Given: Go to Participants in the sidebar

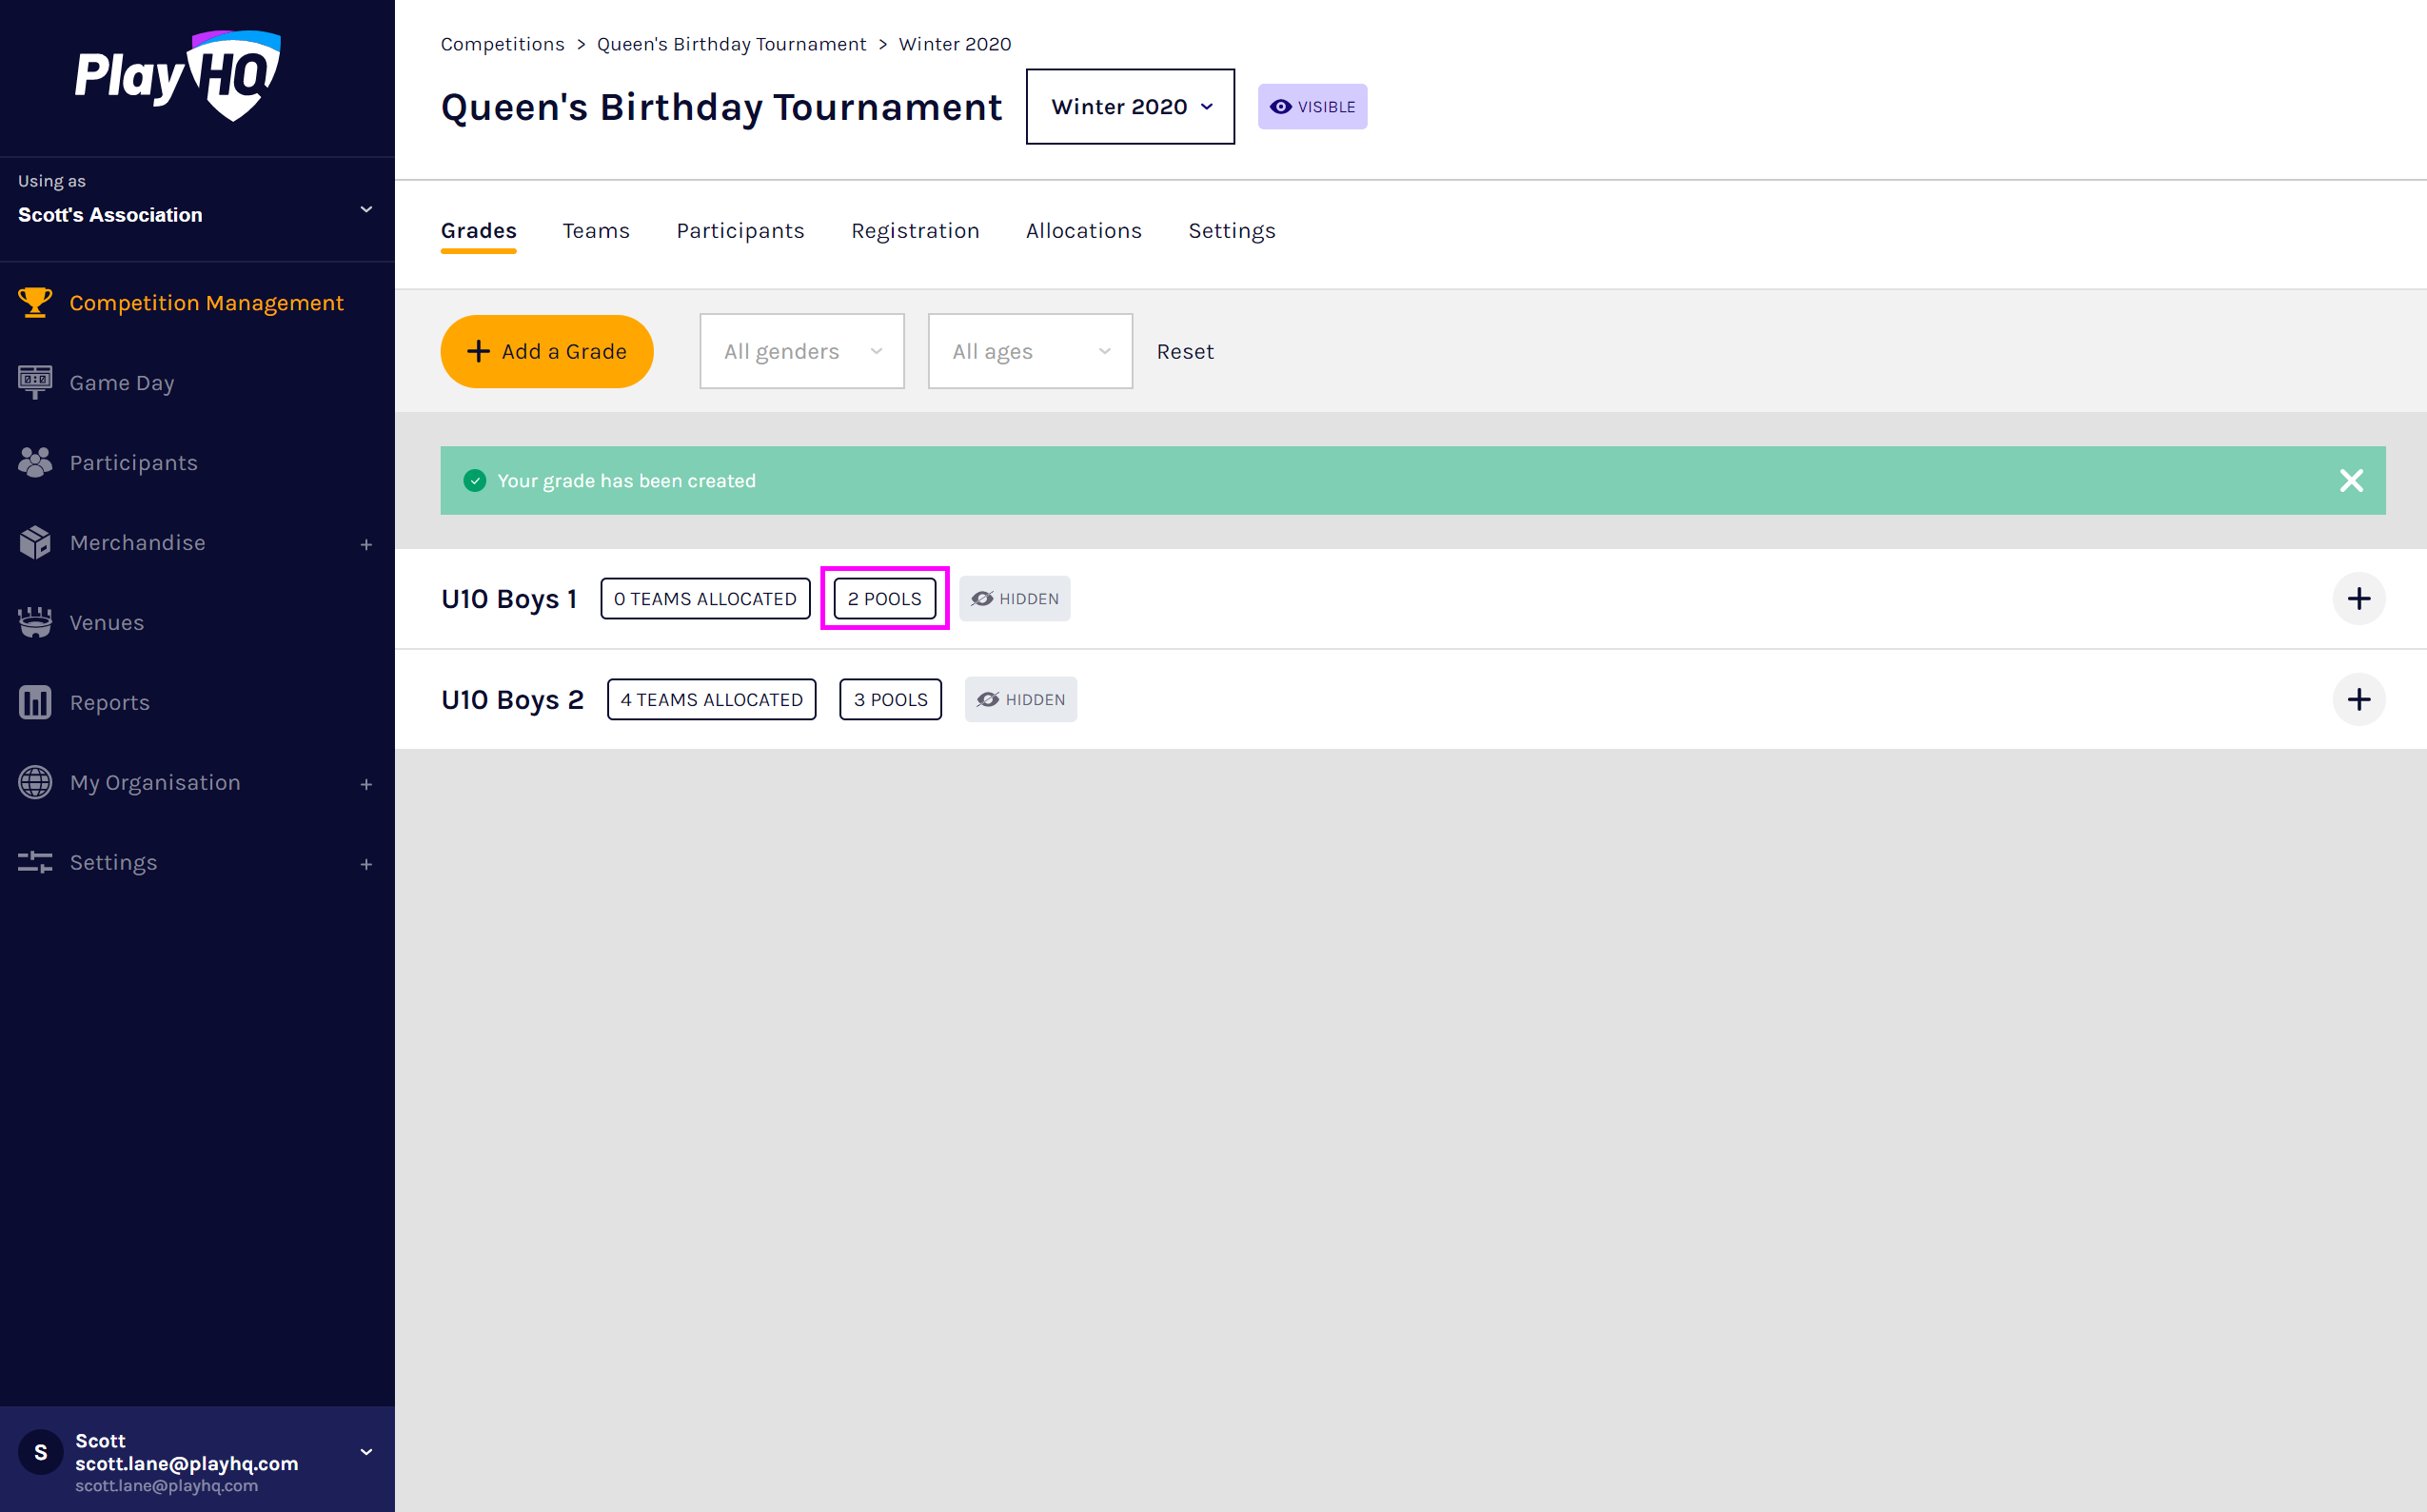Looking at the screenshot, I should pyautogui.click(x=133, y=462).
